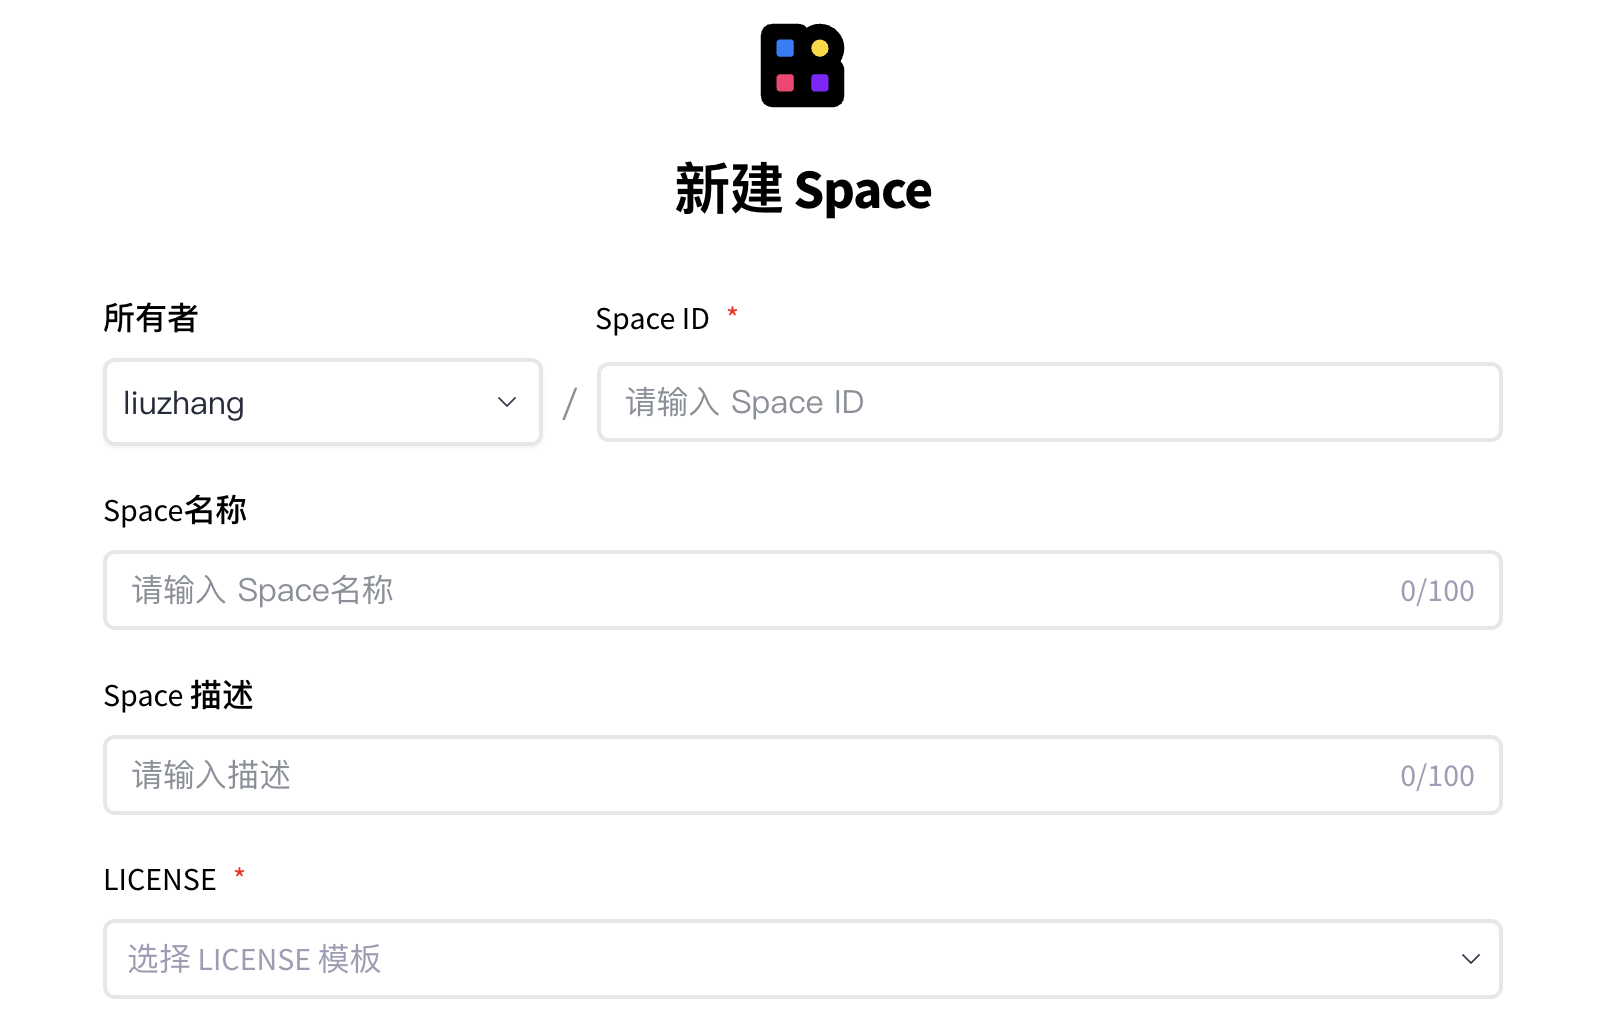Click the Space ID field label

(652, 319)
